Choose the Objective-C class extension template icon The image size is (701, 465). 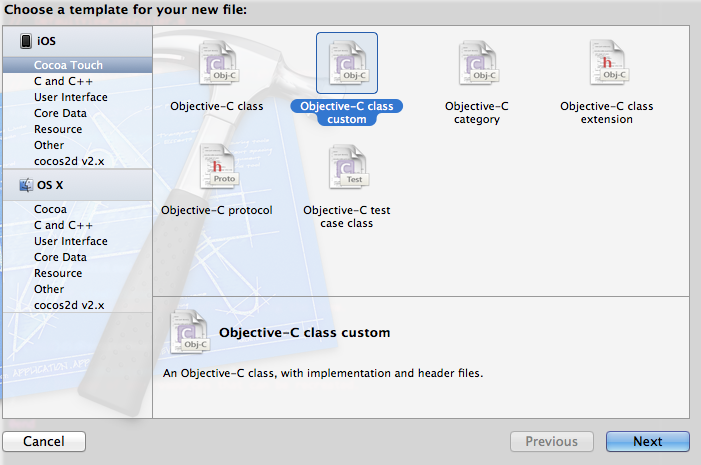pos(608,63)
